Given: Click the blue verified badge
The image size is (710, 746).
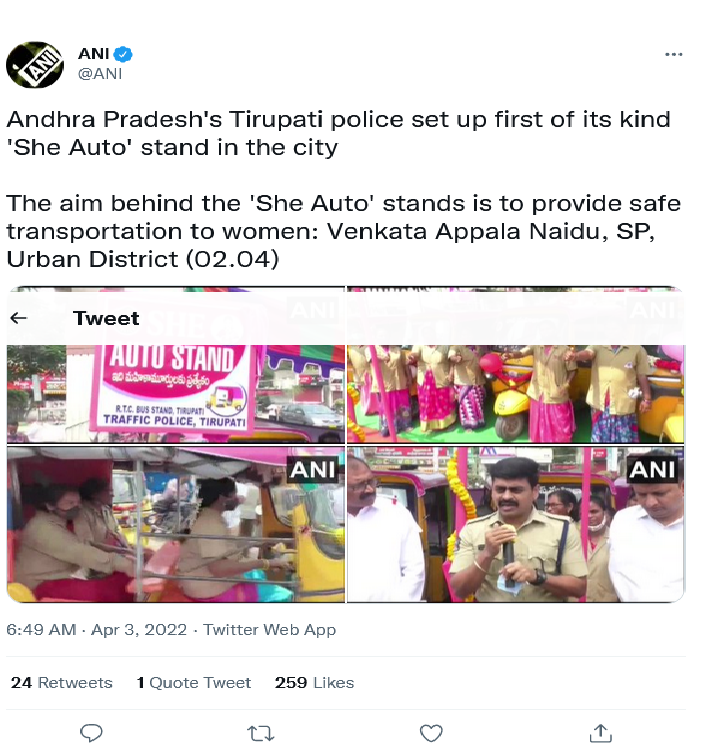Looking at the screenshot, I should [x=124, y=54].
